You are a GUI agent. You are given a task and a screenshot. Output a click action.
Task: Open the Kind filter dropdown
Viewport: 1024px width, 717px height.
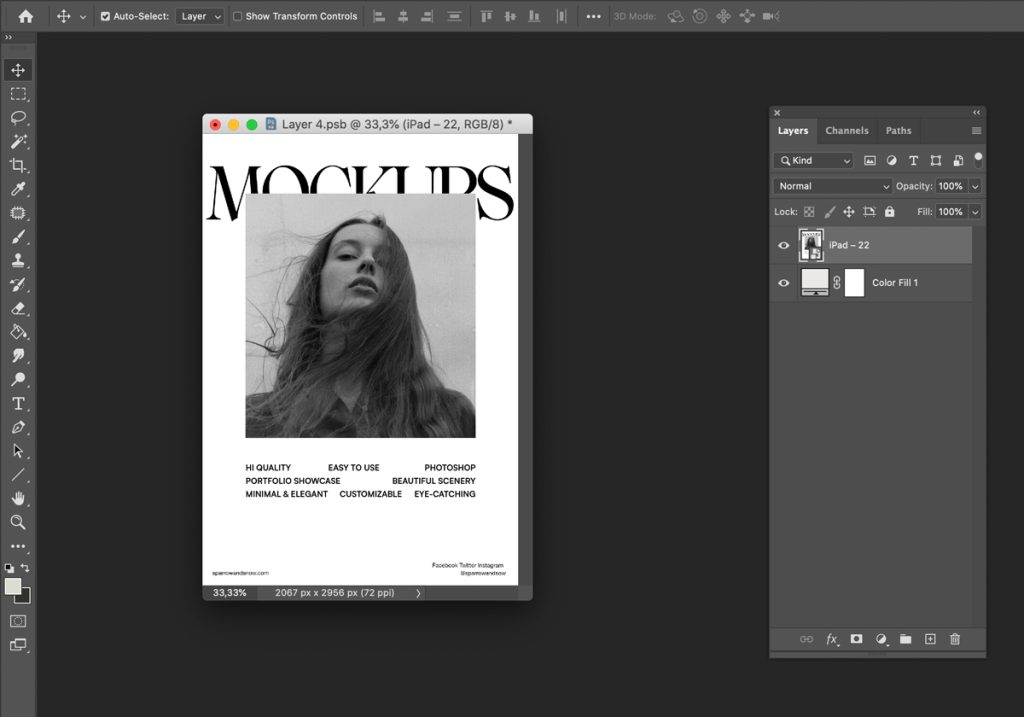814,161
